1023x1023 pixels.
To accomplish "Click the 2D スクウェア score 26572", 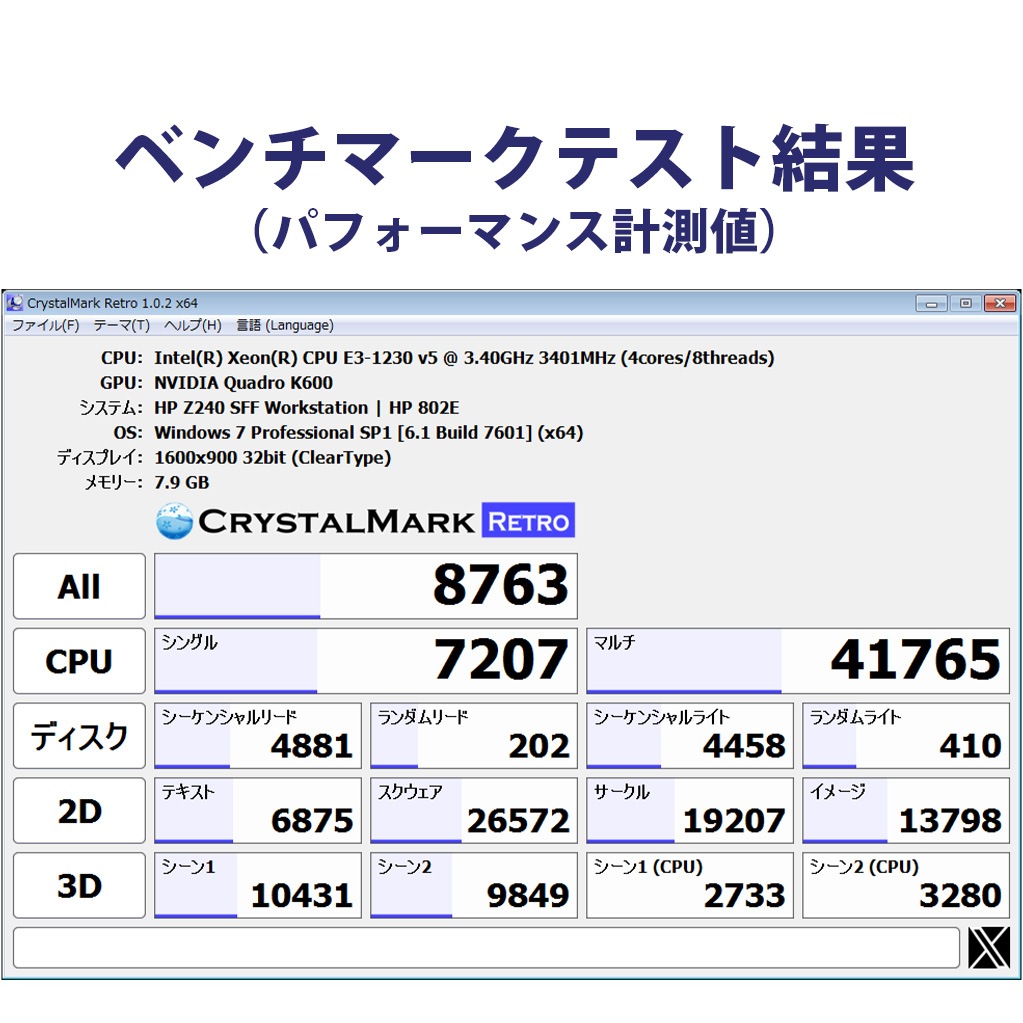I will coord(473,811).
